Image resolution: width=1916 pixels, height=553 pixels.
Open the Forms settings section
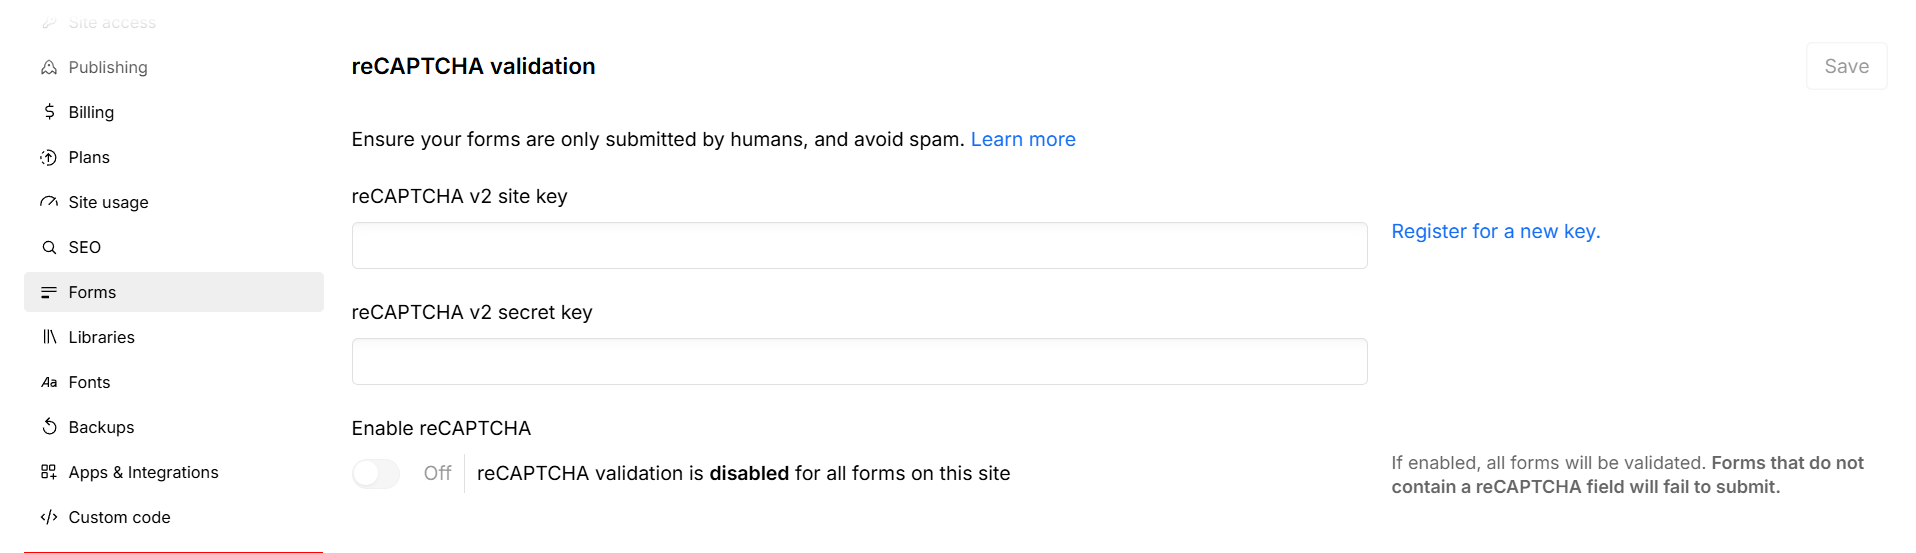[174, 292]
